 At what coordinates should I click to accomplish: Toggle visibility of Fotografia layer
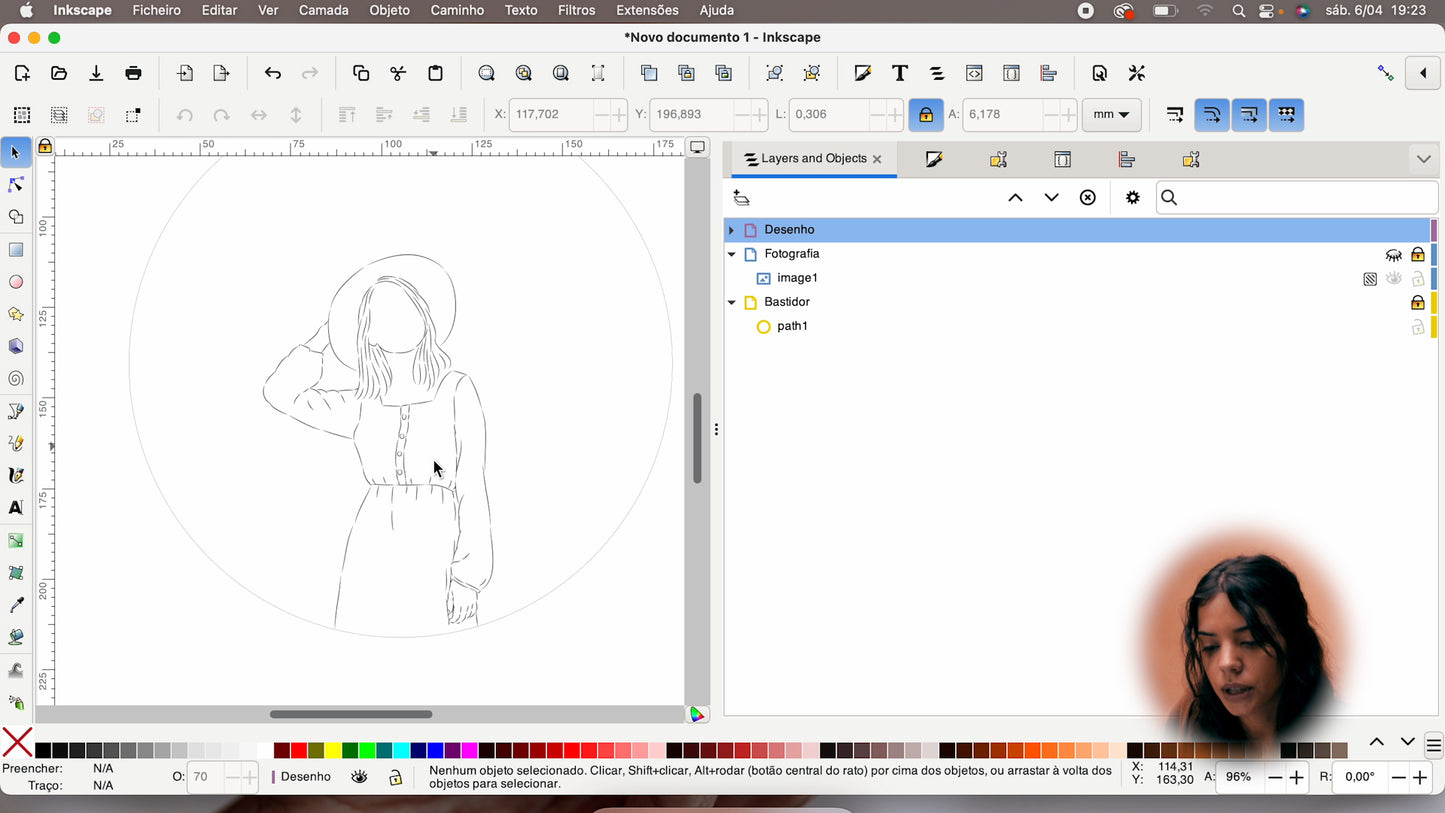(1393, 254)
